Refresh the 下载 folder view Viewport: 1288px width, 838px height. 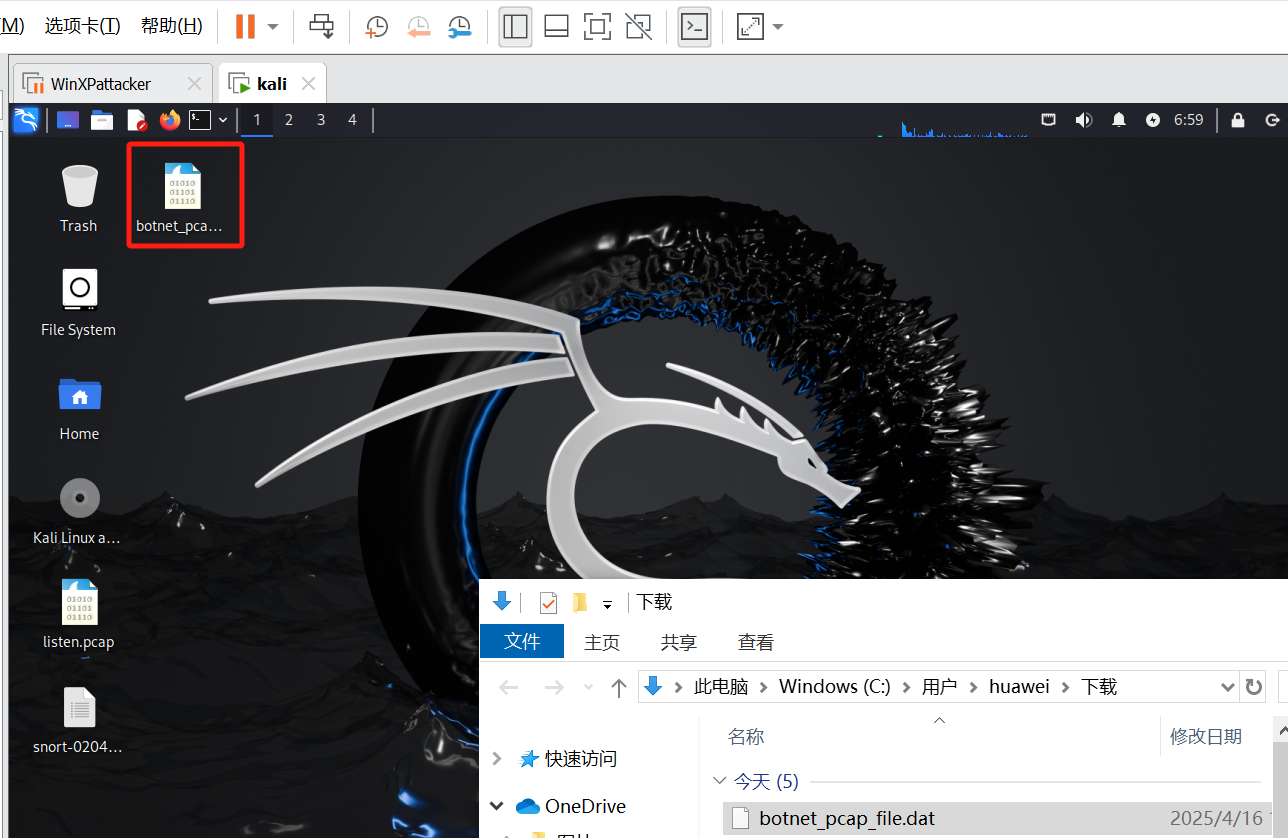[1253, 687]
